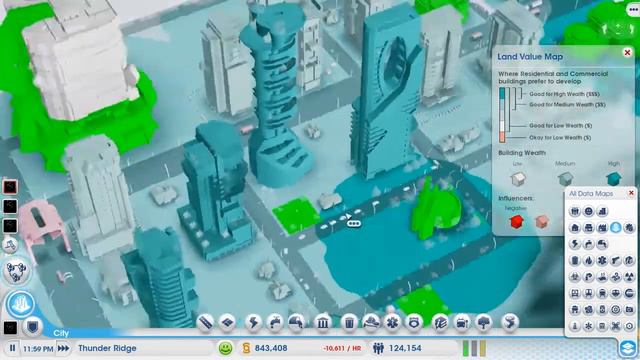Open the Zones tool in the bottom toolbar
The height and width of the screenshot is (360, 640).
coord(227,322)
